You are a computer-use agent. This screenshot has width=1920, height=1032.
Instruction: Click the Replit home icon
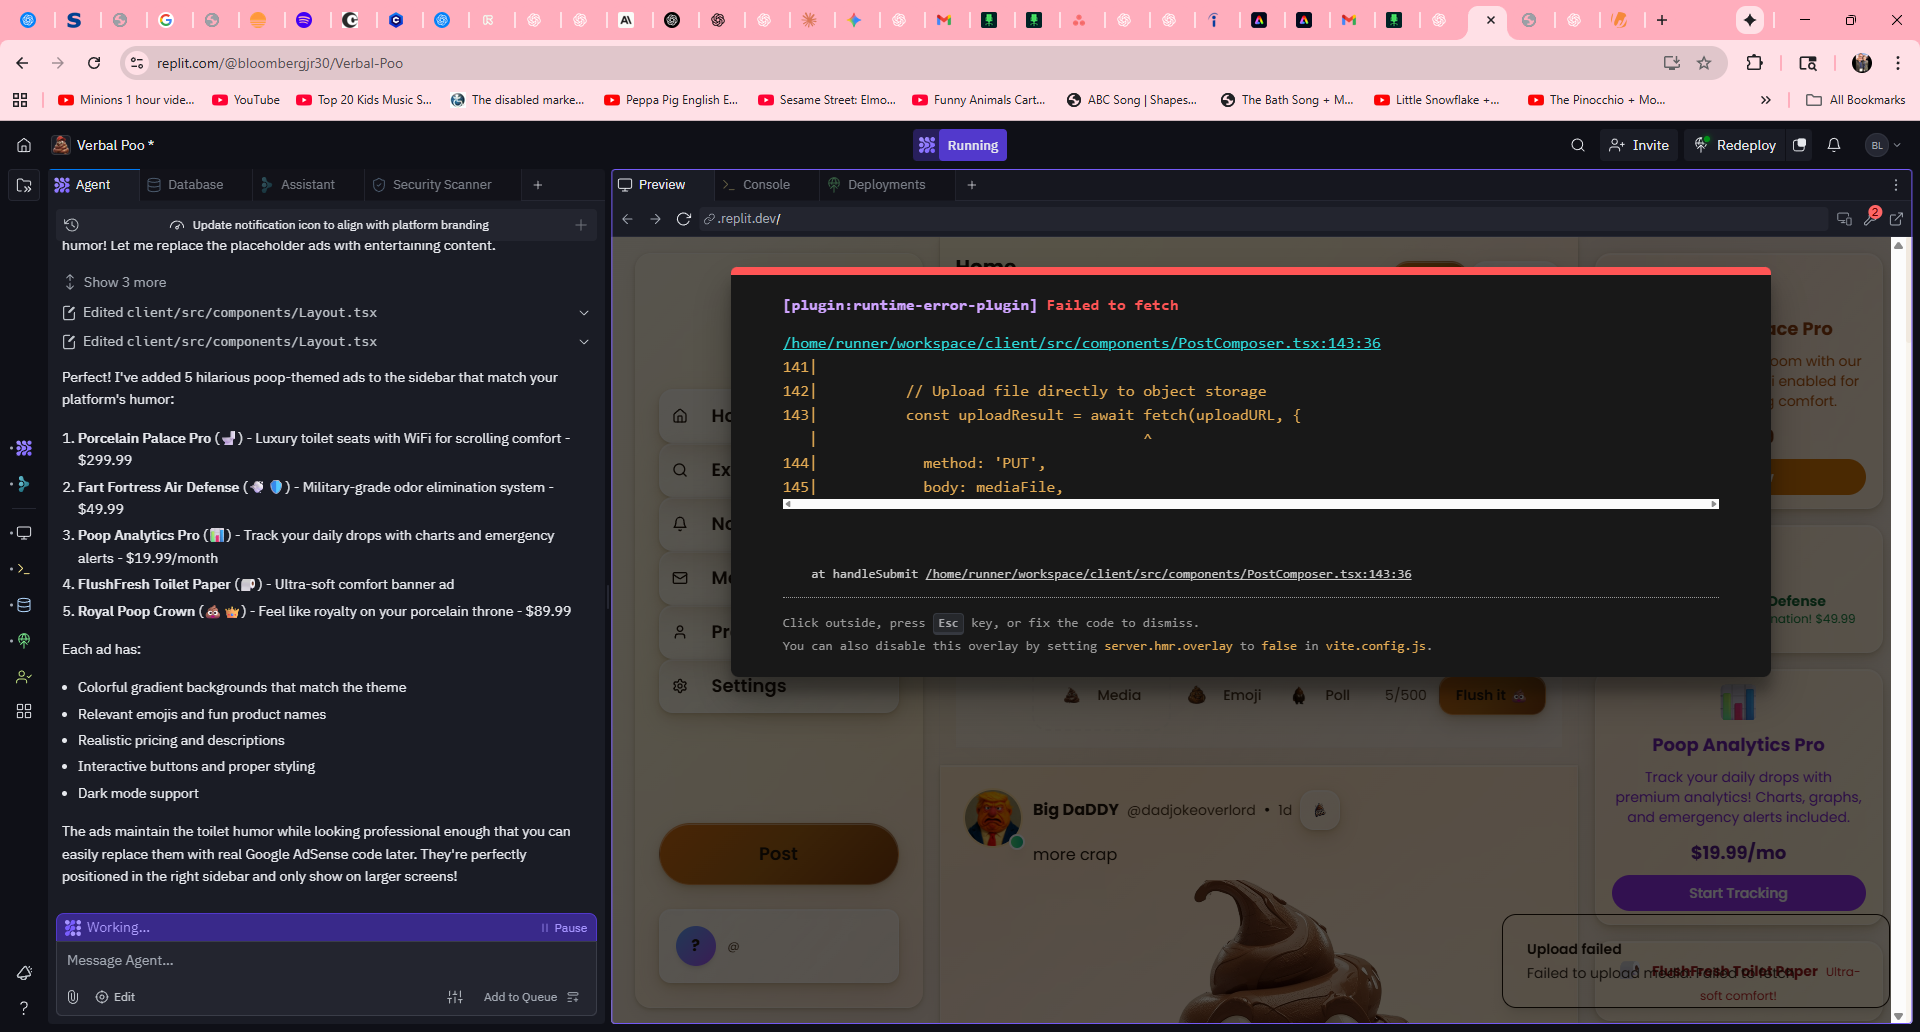point(24,145)
